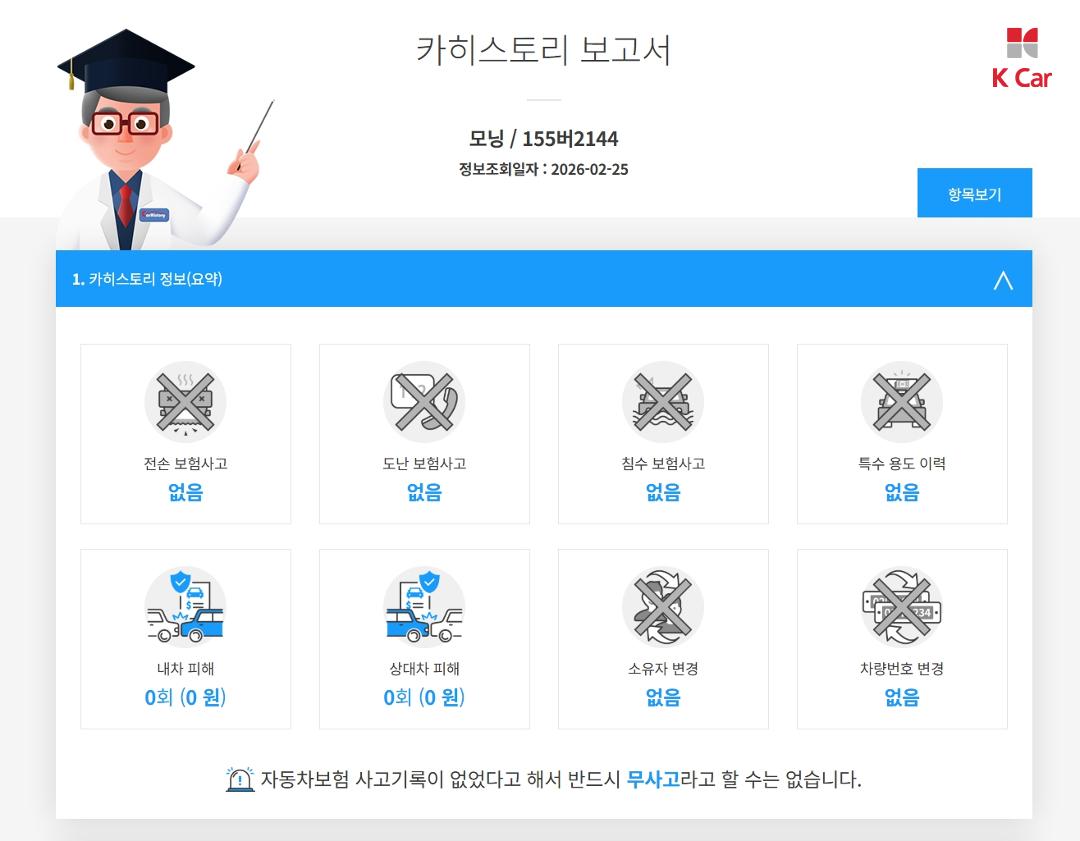Collapse the 카히스토리 정보(요약) section chevron
The image size is (1080, 841).
tap(1003, 280)
